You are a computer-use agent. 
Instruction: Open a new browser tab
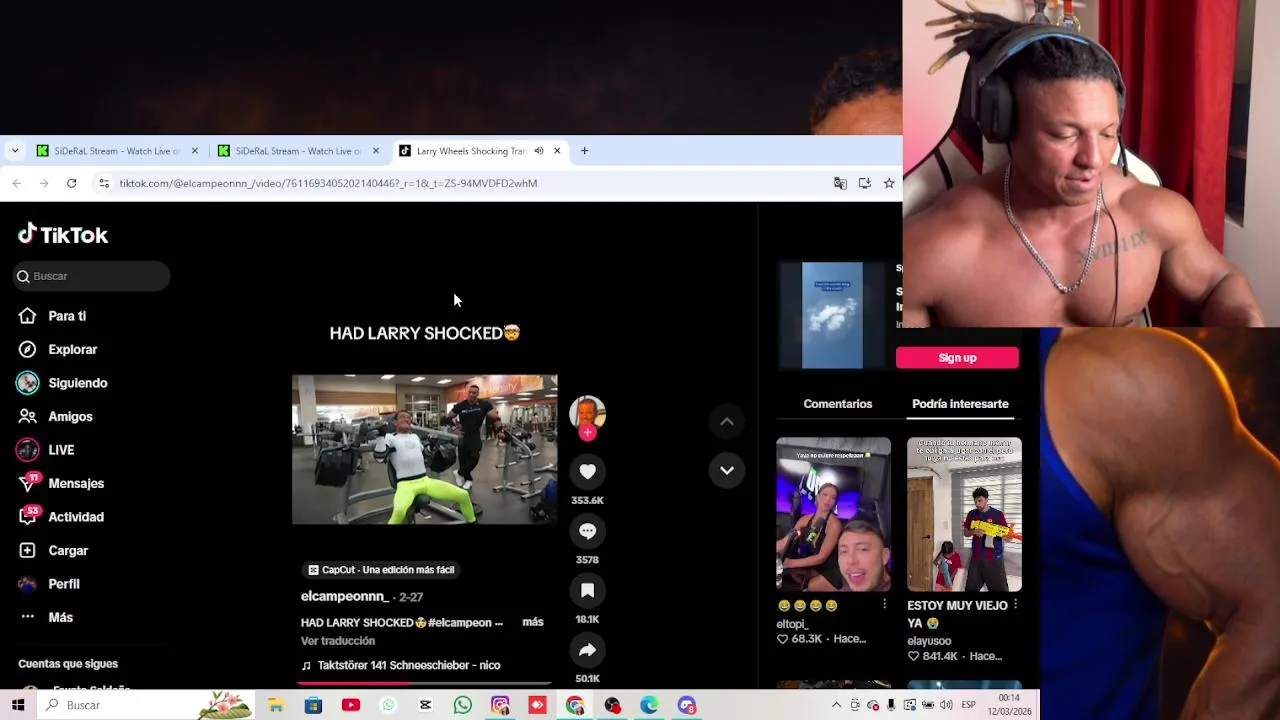tap(584, 151)
